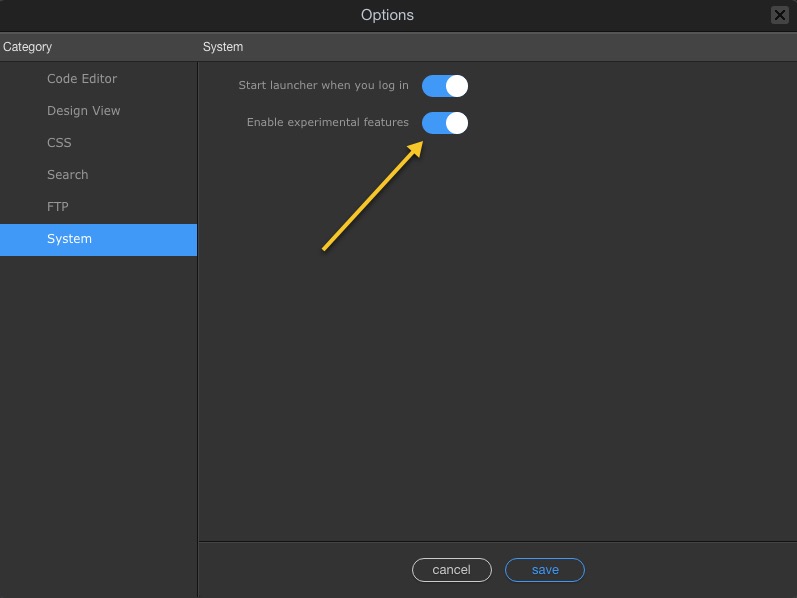Click the Category column header
The width and height of the screenshot is (797, 598).
point(28,47)
